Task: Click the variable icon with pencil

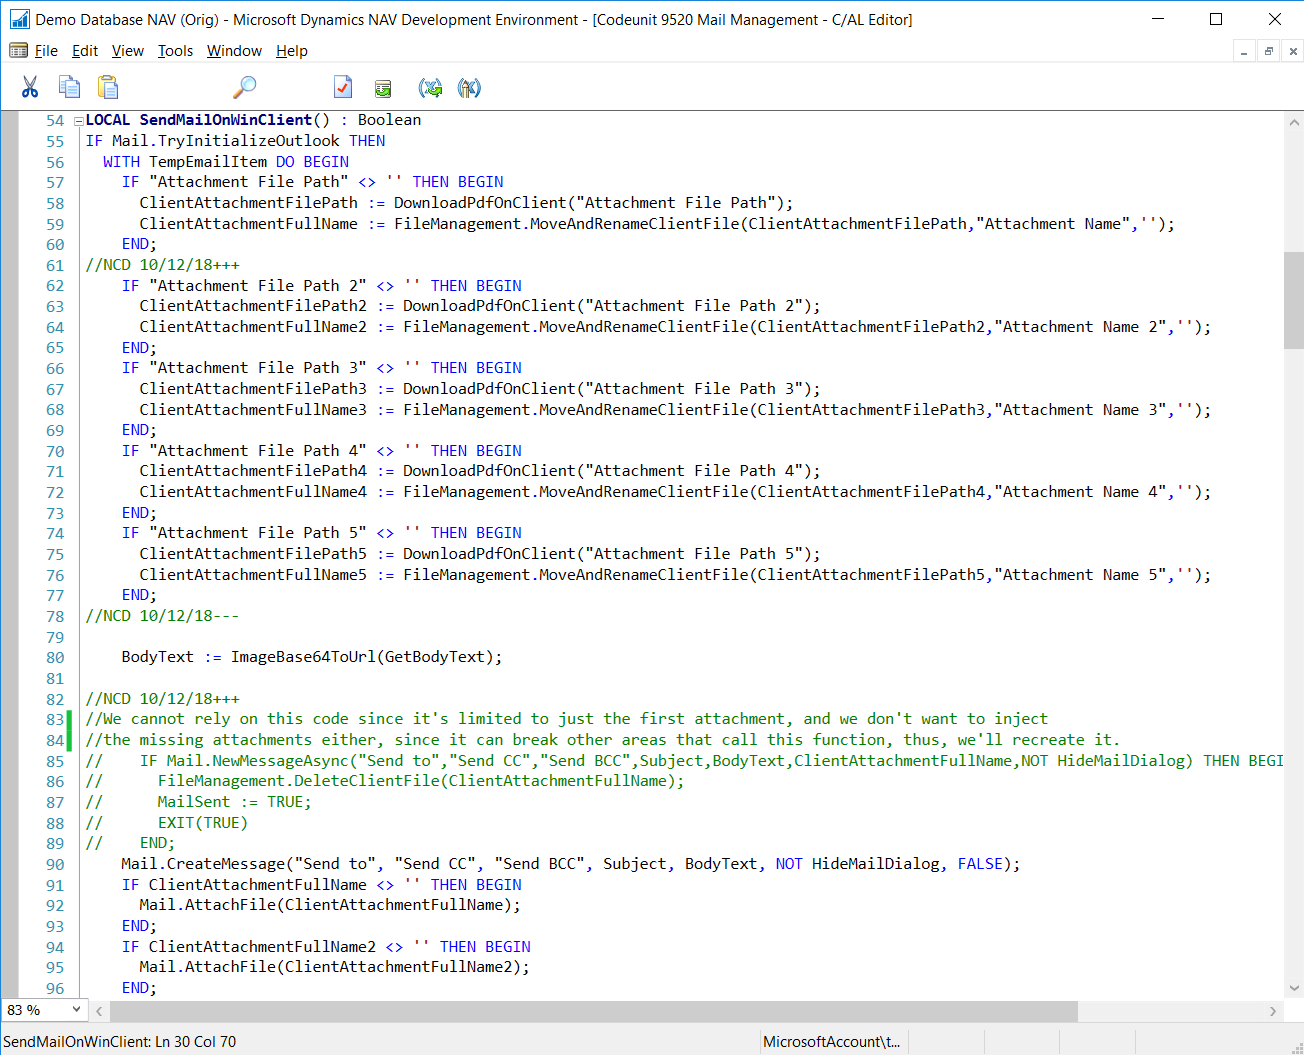Action: point(469,88)
